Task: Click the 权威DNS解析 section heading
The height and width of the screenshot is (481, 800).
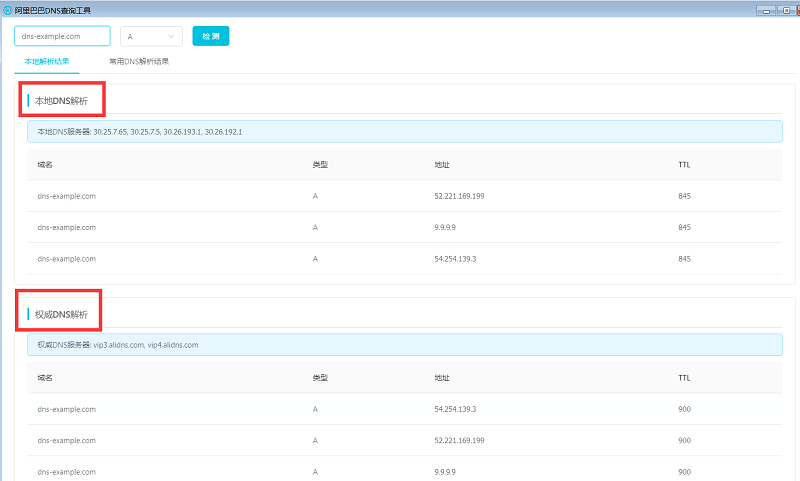Action: [x=61, y=314]
